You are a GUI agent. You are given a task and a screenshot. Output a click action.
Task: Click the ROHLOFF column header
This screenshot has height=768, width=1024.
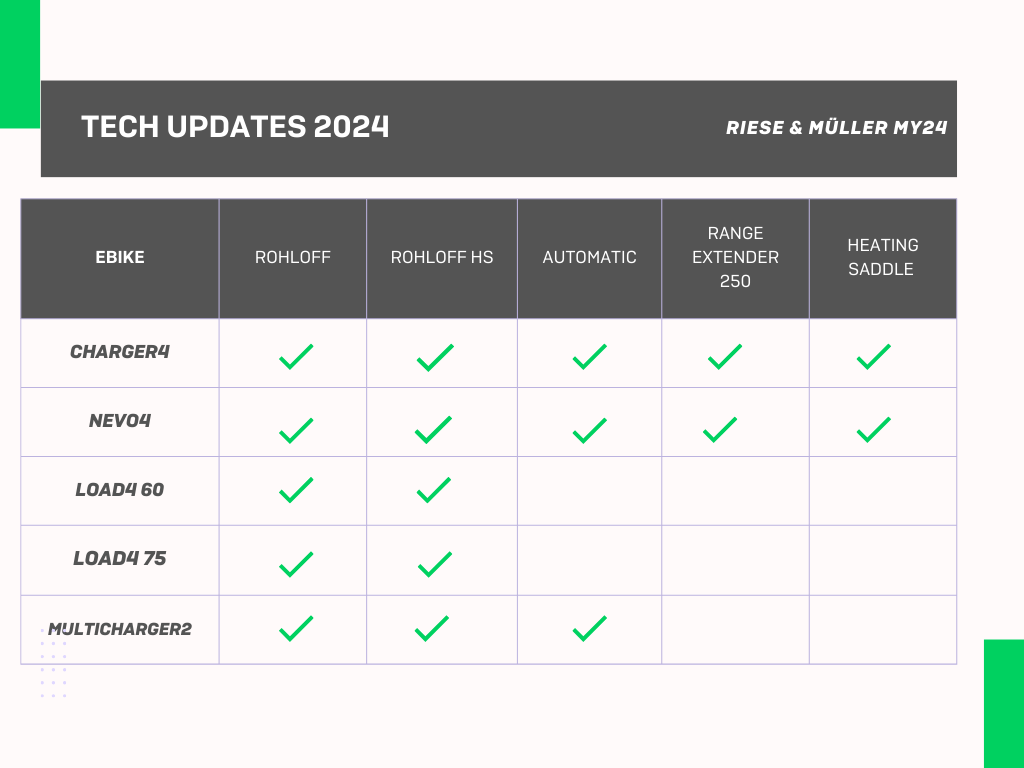[x=293, y=257]
